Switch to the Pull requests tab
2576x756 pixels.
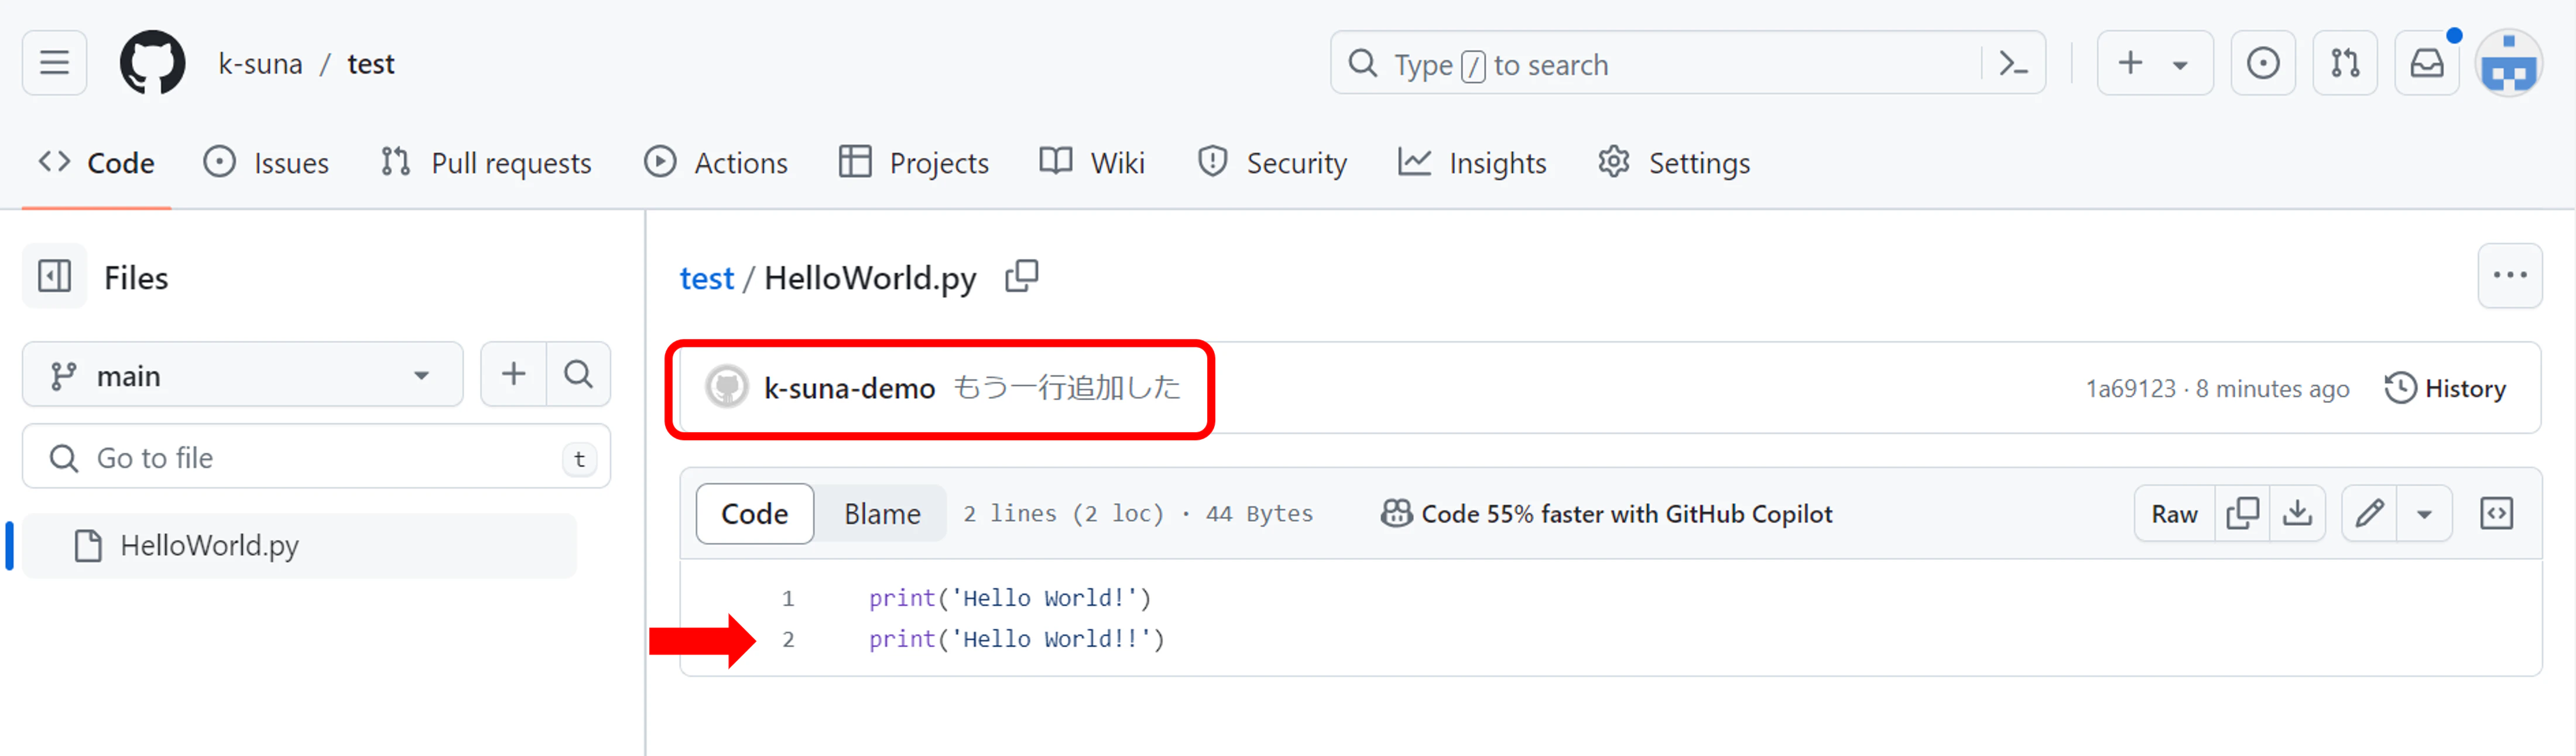486,163
